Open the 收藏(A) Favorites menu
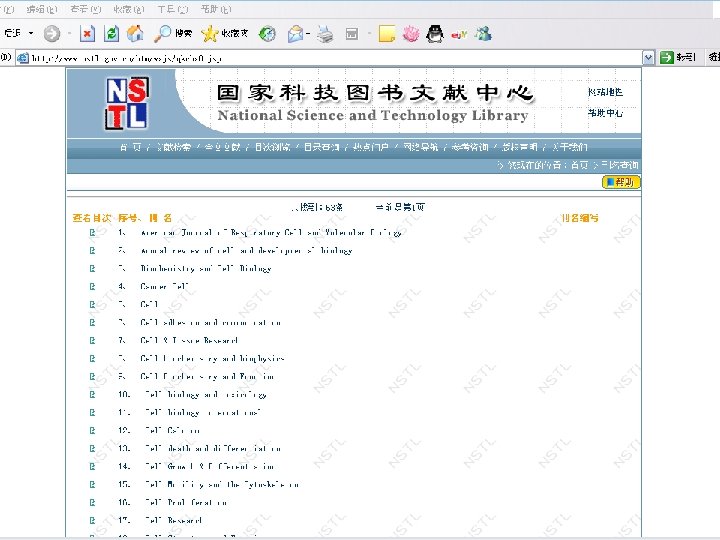The height and width of the screenshot is (540, 720). click(129, 9)
